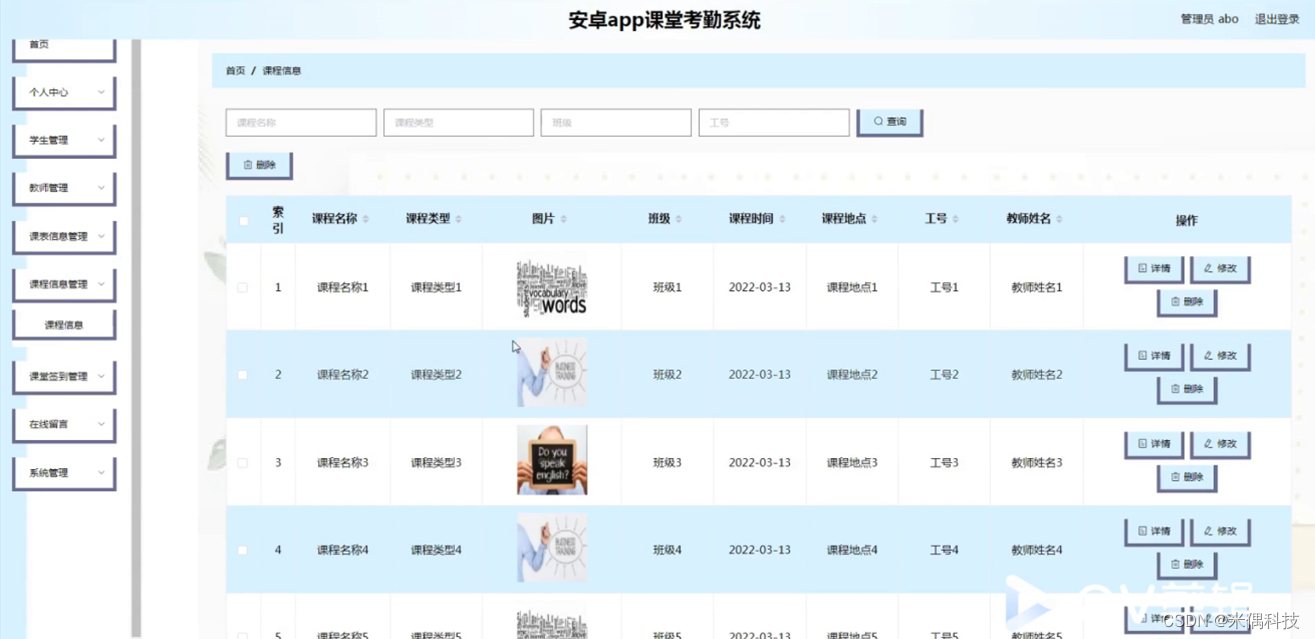Open the business training image in row 2
Screen dimensions: 1315x639
point(552,373)
